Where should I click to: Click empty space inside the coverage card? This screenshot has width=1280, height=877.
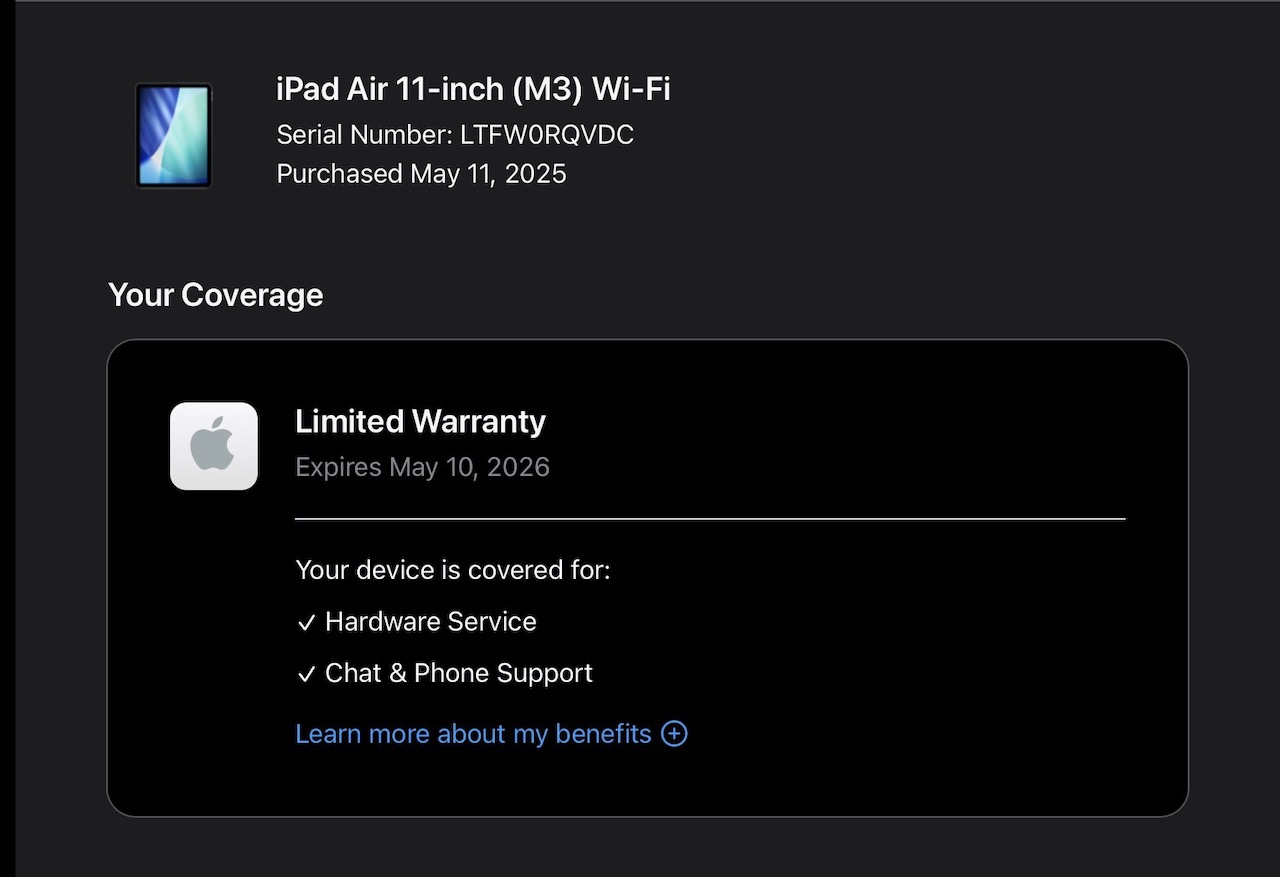tap(900, 650)
